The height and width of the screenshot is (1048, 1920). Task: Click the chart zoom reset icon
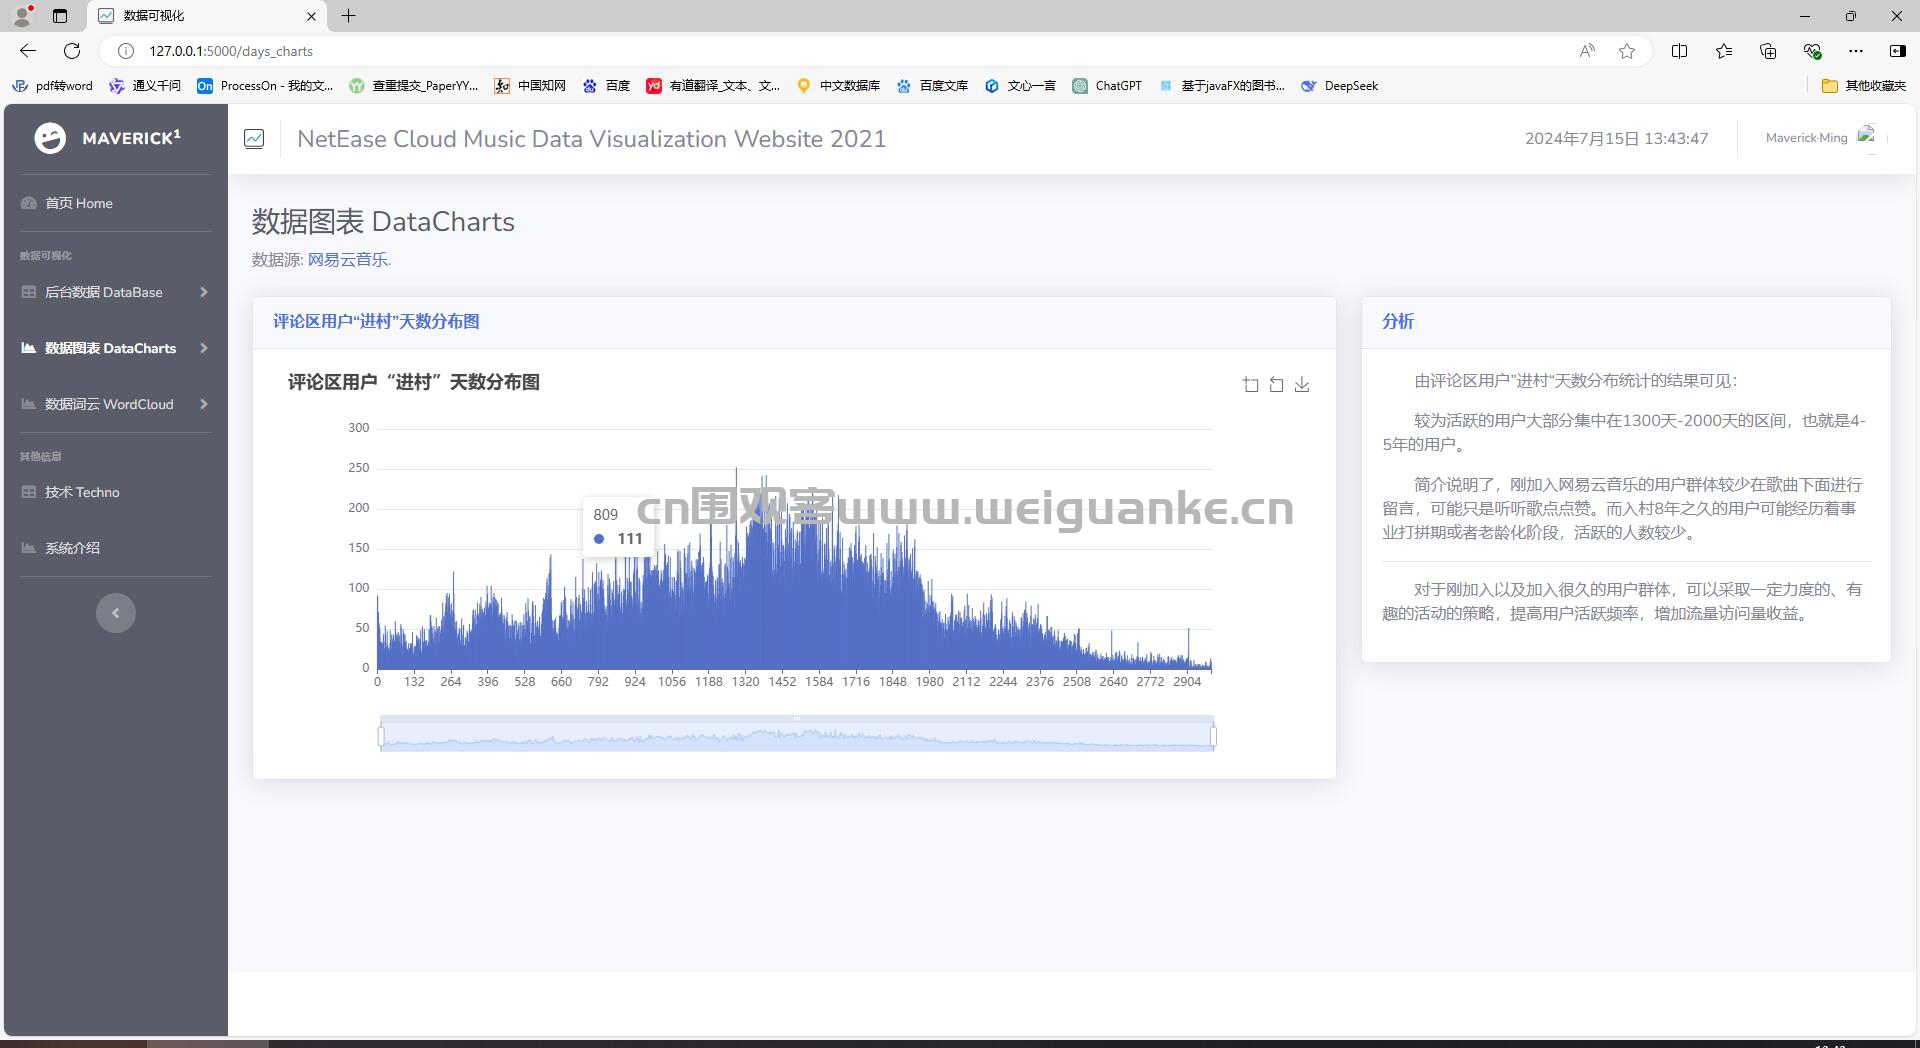coord(1276,385)
